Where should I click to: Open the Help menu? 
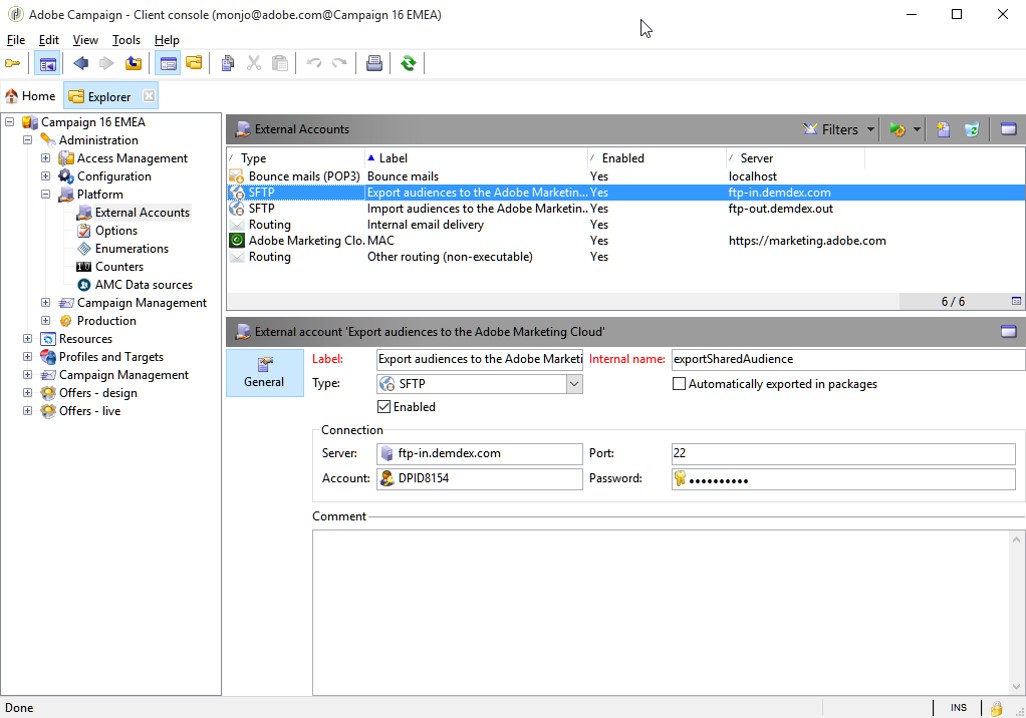[167, 40]
